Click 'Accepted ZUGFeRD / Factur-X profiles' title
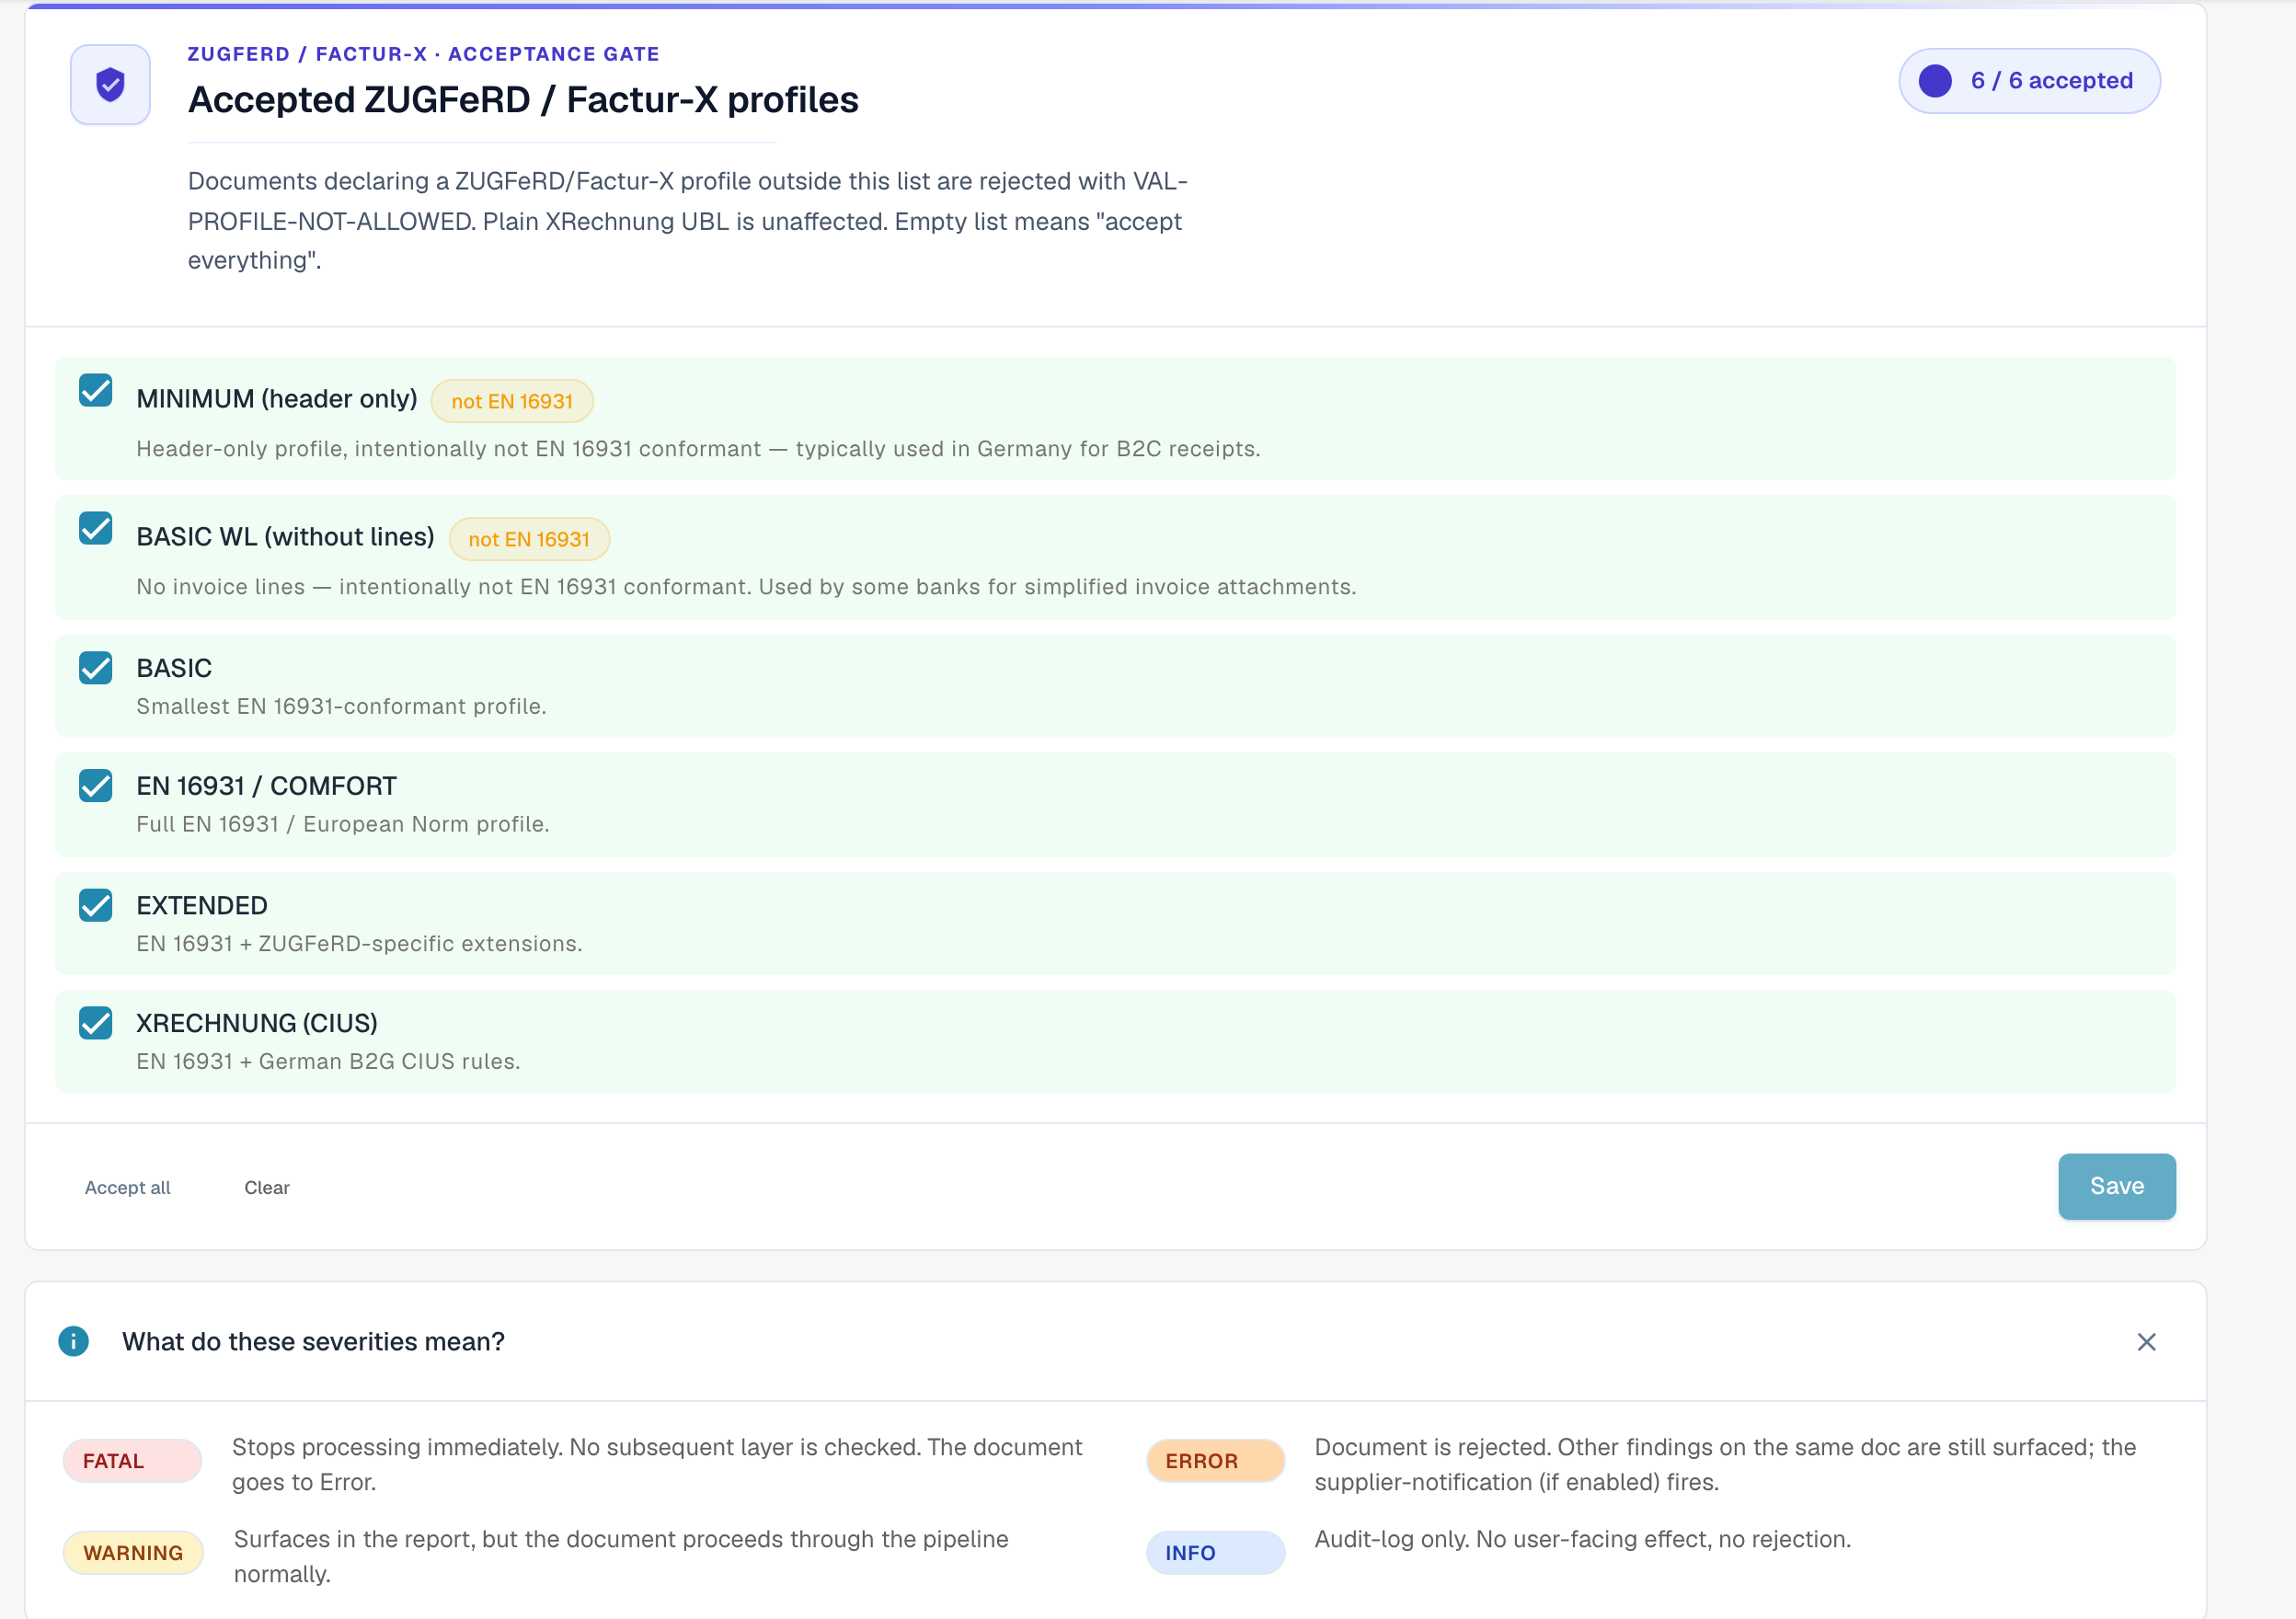The height and width of the screenshot is (1619, 2296). (x=523, y=100)
